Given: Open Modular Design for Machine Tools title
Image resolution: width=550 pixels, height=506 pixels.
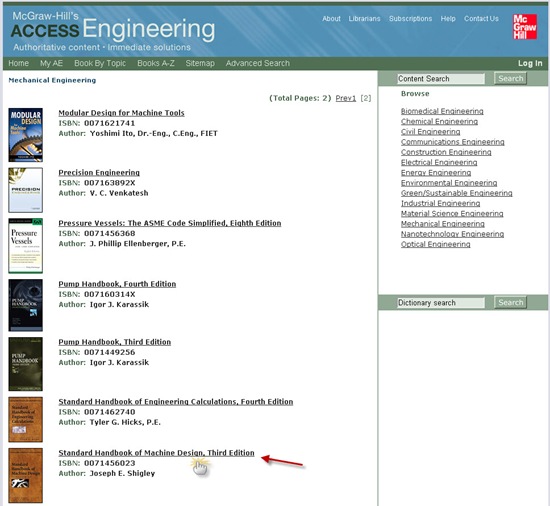Looking at the screenshot, I should (x=121, y=113).
